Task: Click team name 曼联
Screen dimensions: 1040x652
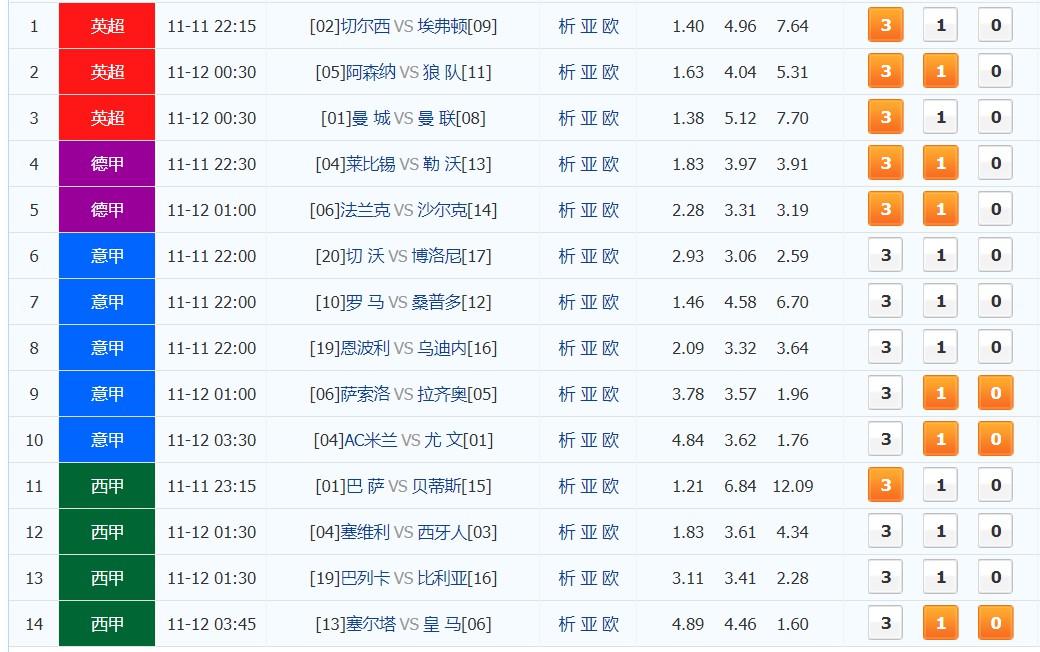Action: pyautogui.click(x=437, y=118)
